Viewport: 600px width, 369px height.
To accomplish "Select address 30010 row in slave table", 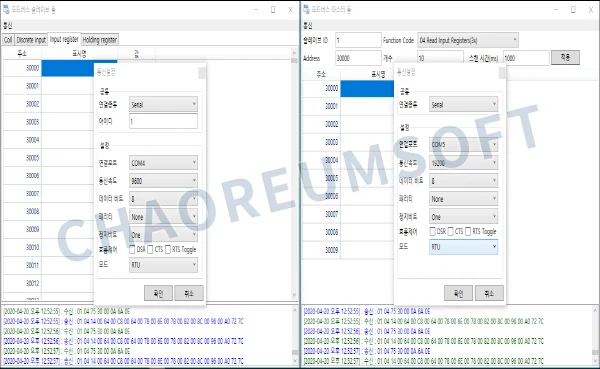I will tap(48, 247).
